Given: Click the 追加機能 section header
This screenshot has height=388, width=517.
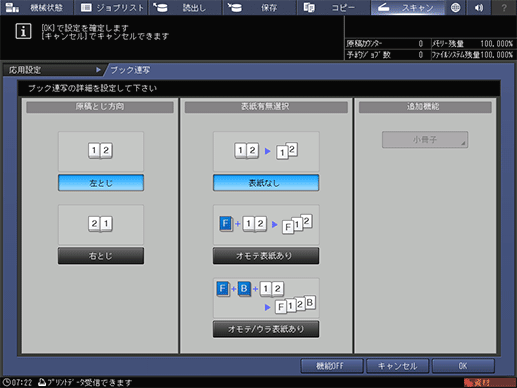Looking at the screenshot, I should point(425,107).
